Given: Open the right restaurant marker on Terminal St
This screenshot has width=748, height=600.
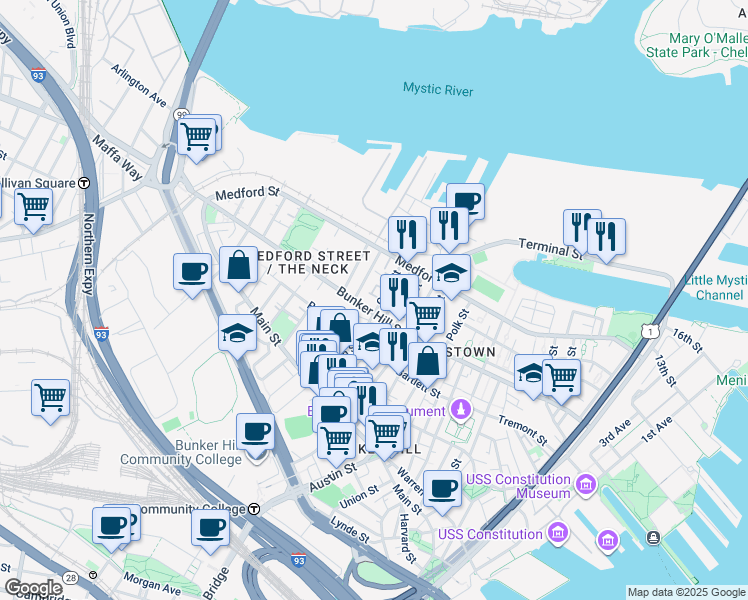Looking at the screenshot, I should [606, 238].
